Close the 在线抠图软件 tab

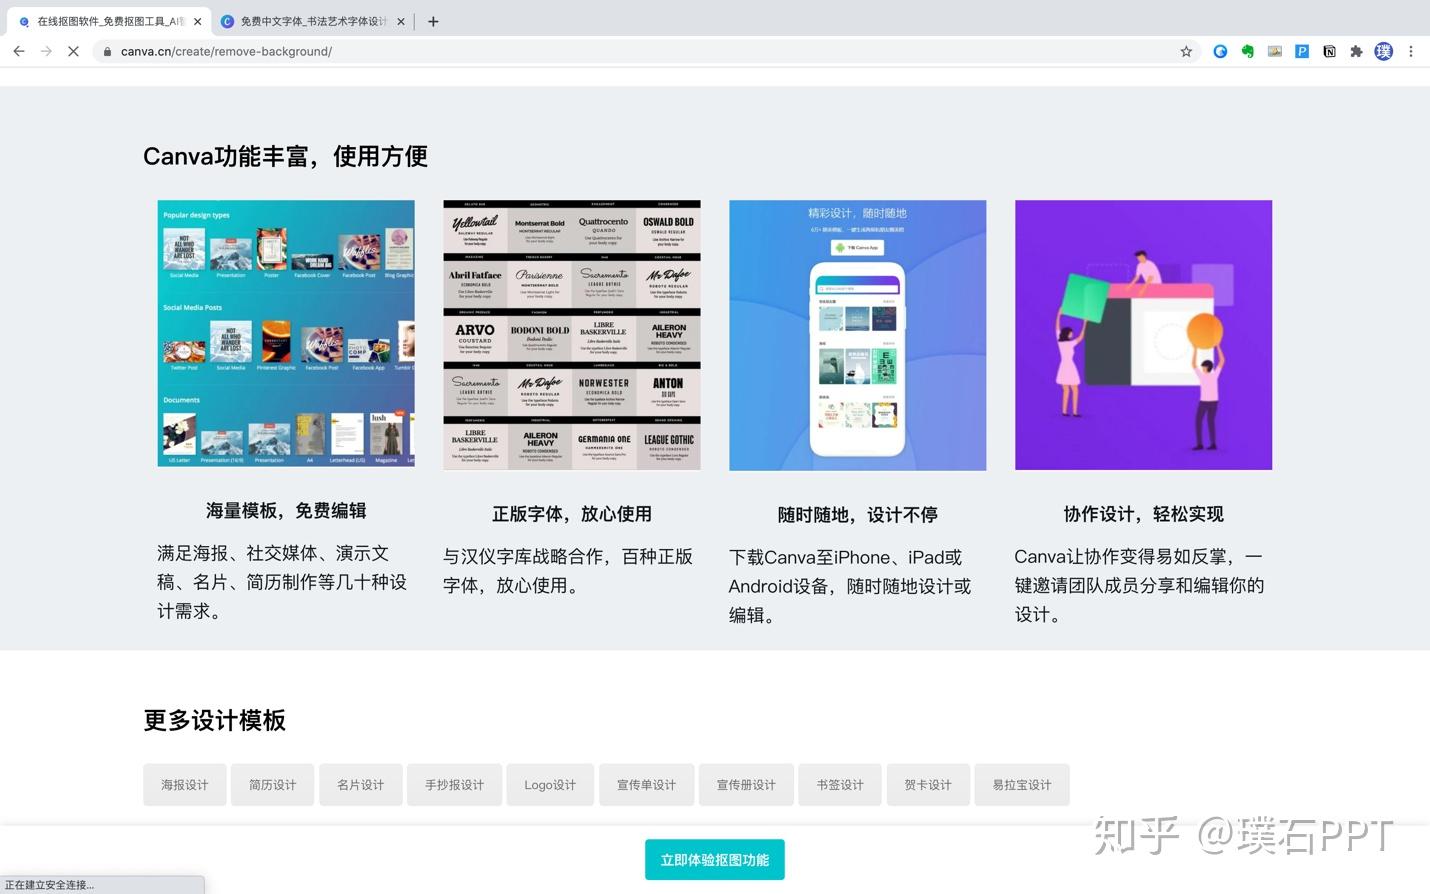pos(197,21)
